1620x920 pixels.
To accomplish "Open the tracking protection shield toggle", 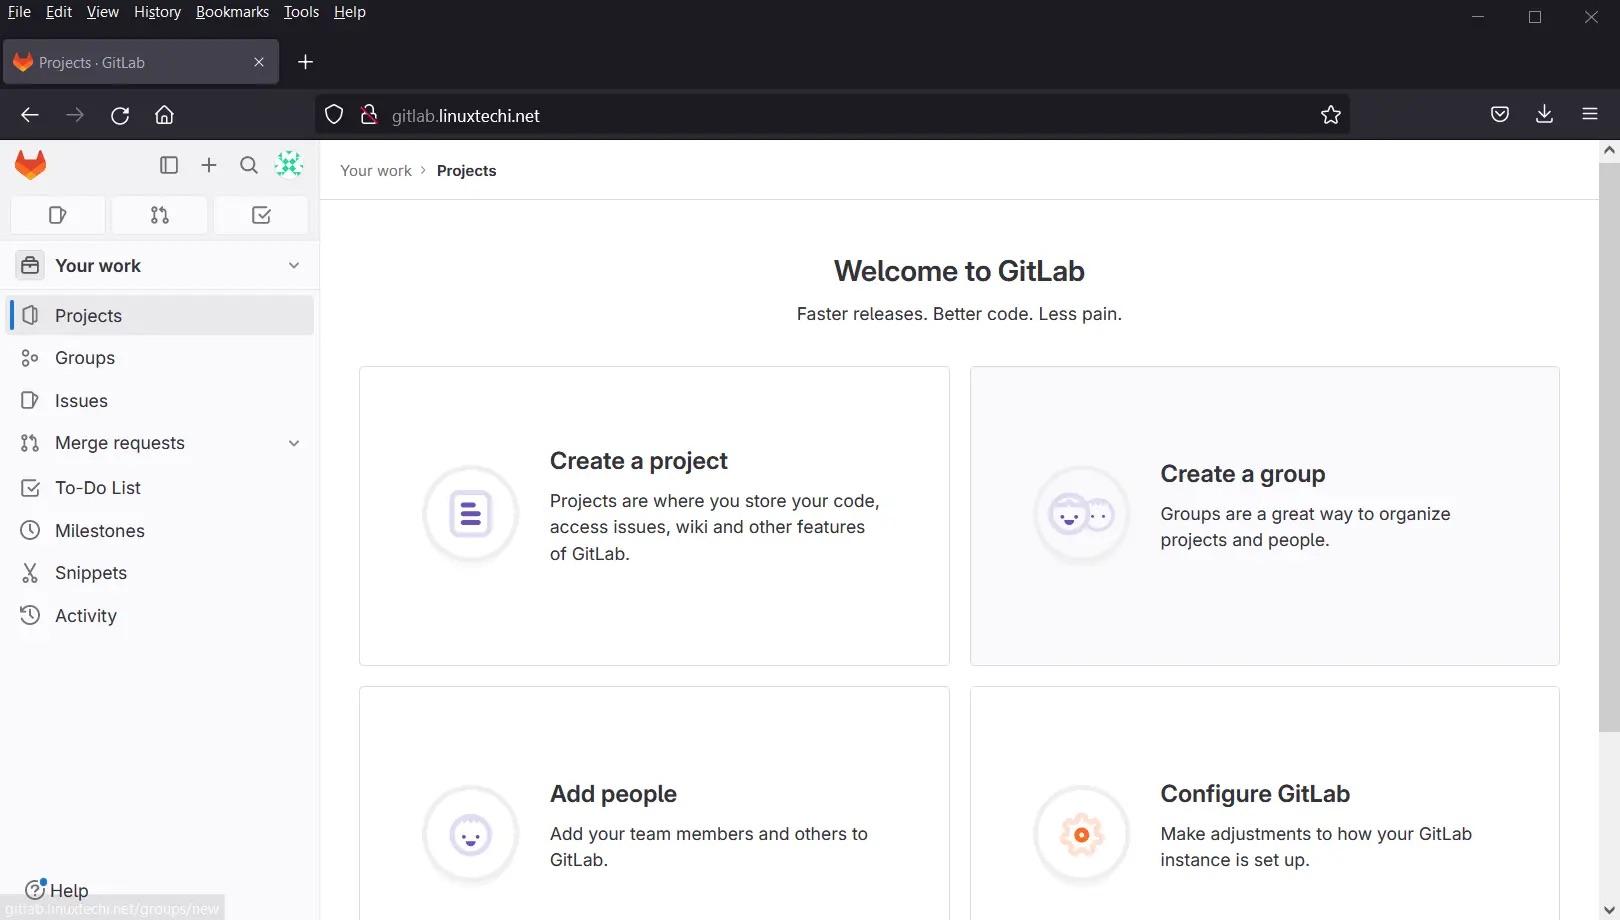I will (334, 114).
